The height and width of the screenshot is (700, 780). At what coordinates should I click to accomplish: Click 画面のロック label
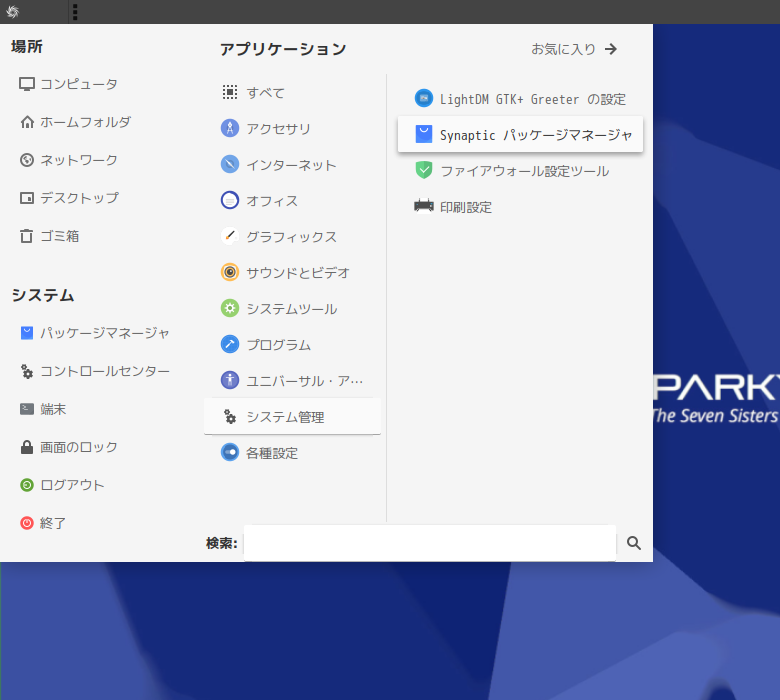point(79,447)
